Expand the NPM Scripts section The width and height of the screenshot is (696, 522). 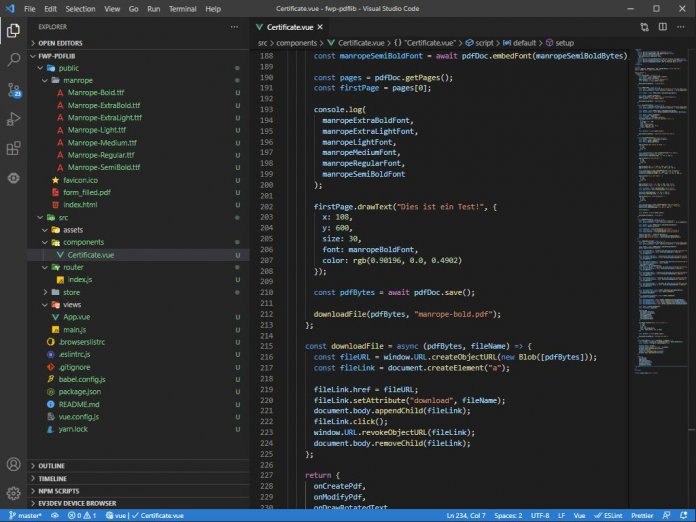click(x=138, y=491)
